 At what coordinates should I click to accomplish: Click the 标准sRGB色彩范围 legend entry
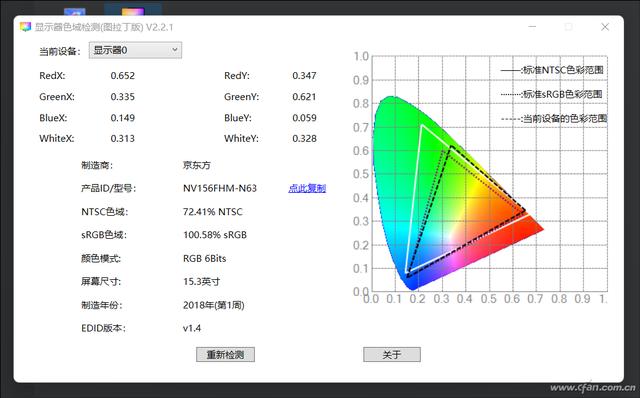[552, 94]
